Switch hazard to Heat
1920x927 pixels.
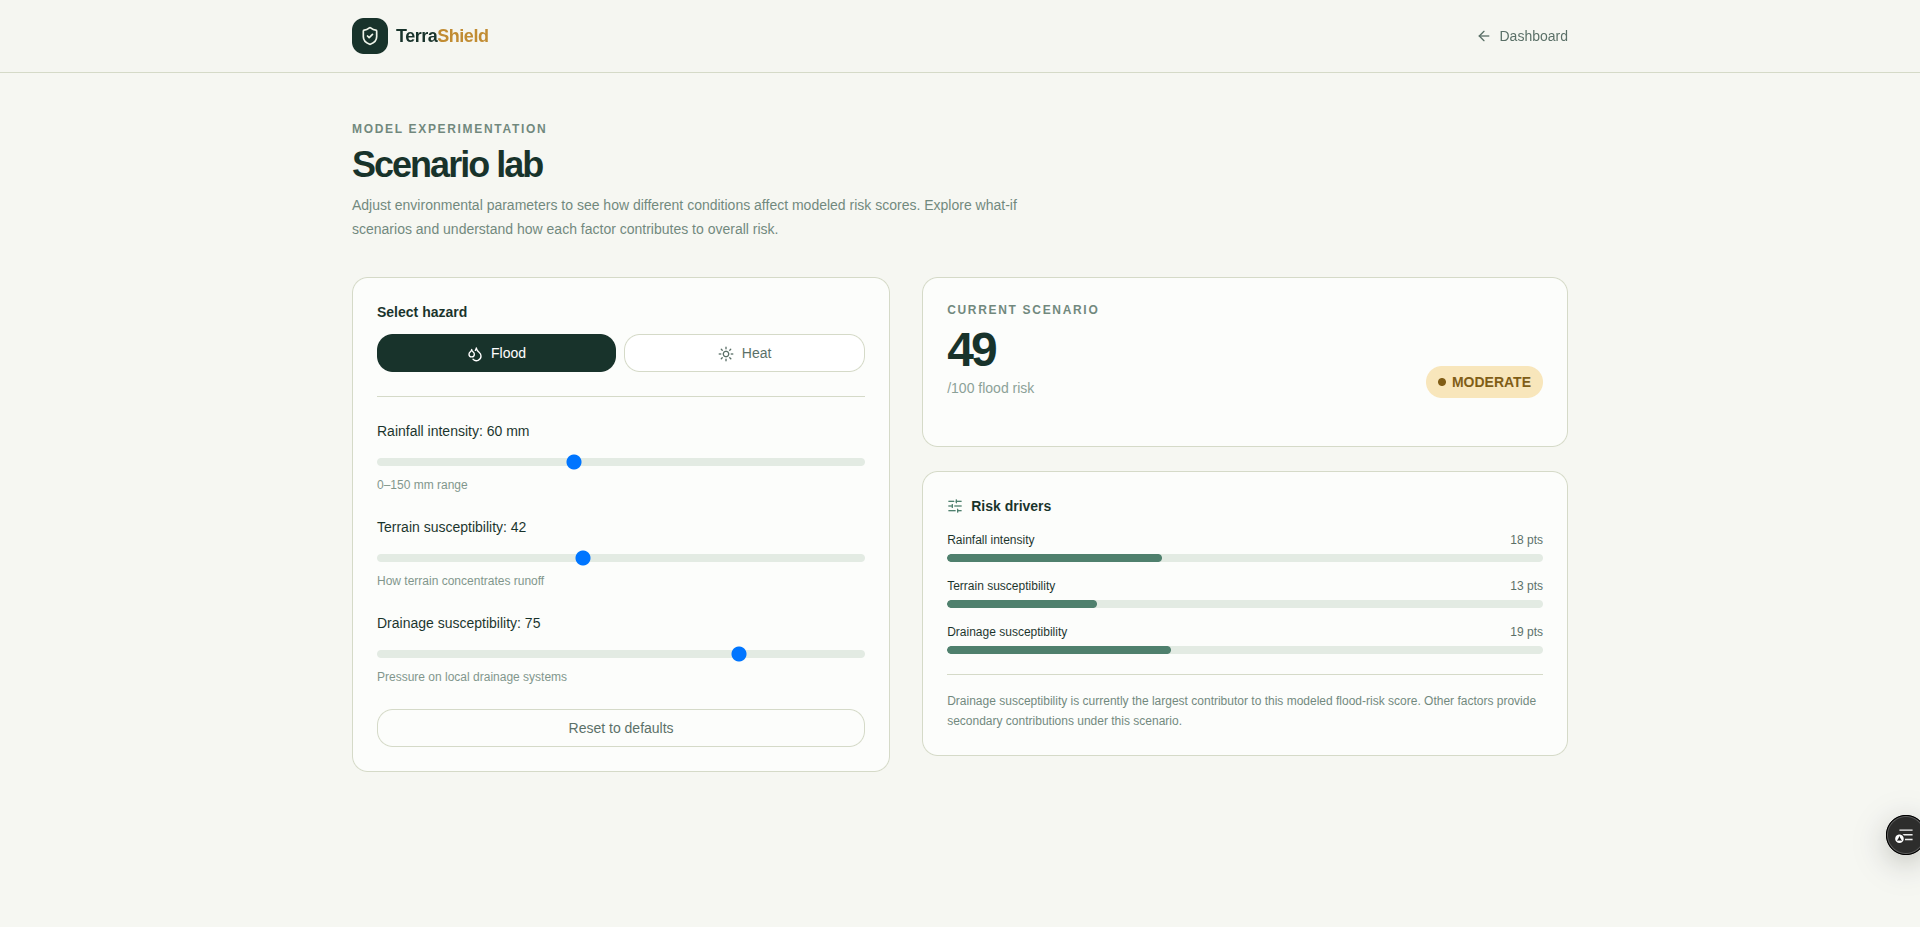click(x=744, y=353)
